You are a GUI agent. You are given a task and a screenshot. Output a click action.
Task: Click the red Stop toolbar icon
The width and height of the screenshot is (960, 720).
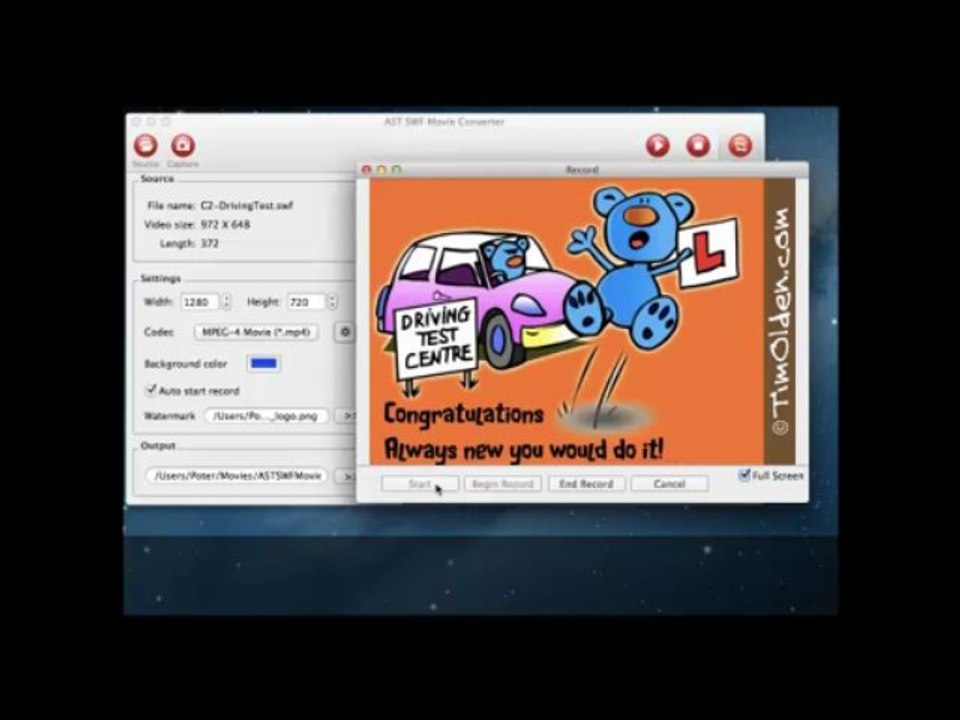tap(699, 146)
